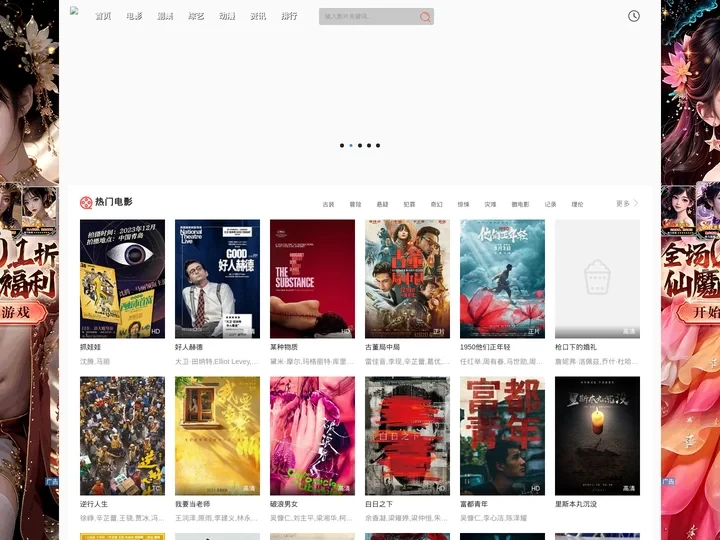Click the 1950他们正年轻 title text
This screenshot has height=540, width=720.
485,347
